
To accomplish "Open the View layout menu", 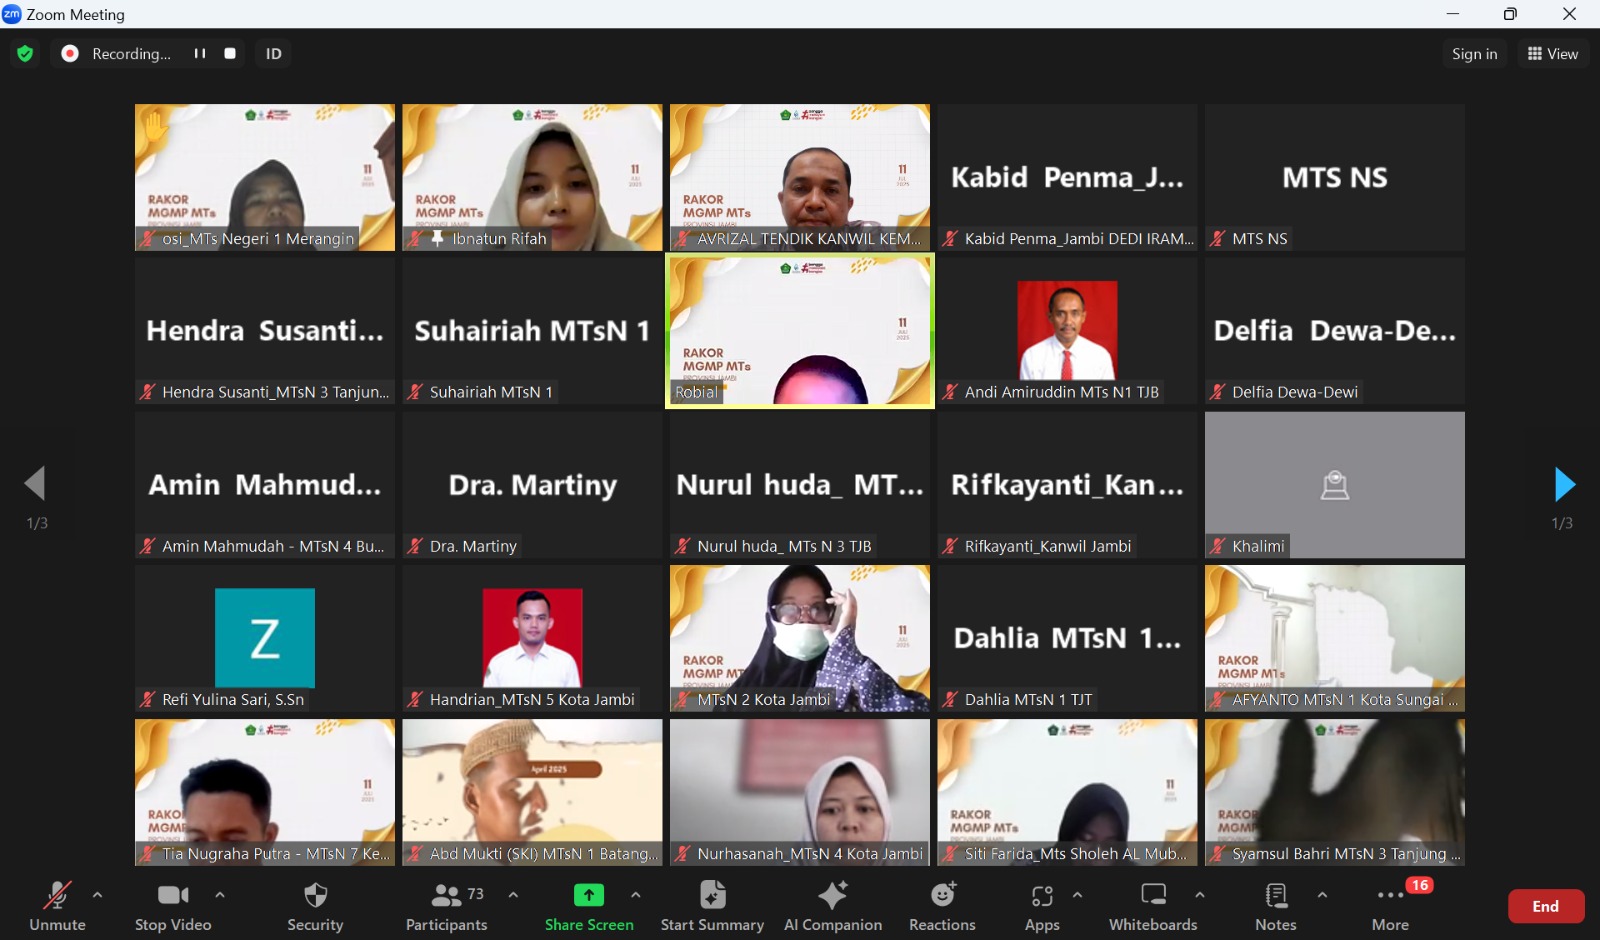I will point(1552,54).
